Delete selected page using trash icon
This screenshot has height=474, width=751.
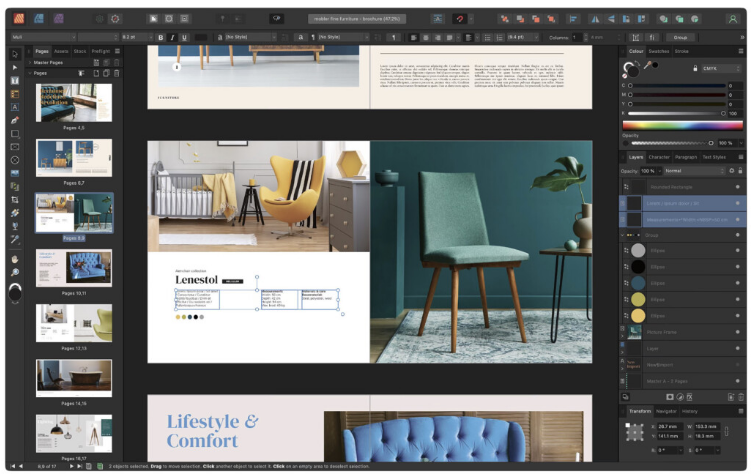pyautogui.click(x=116, y=73)
